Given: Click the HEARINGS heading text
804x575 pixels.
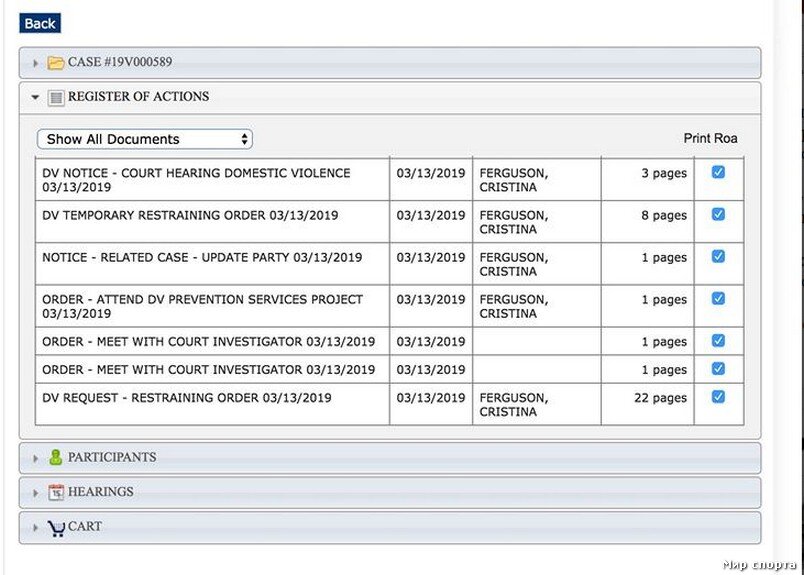Looking at the screenshot, I should pos(100,492).
